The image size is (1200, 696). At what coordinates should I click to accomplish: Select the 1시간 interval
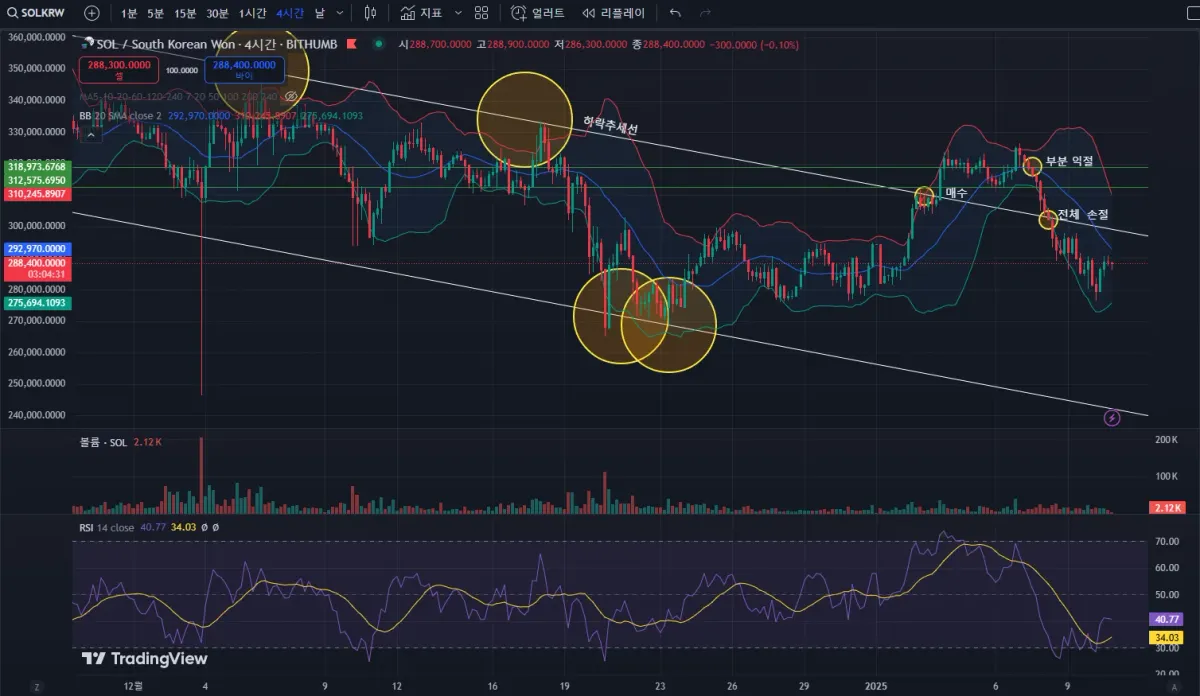click(x=252, y=13)
